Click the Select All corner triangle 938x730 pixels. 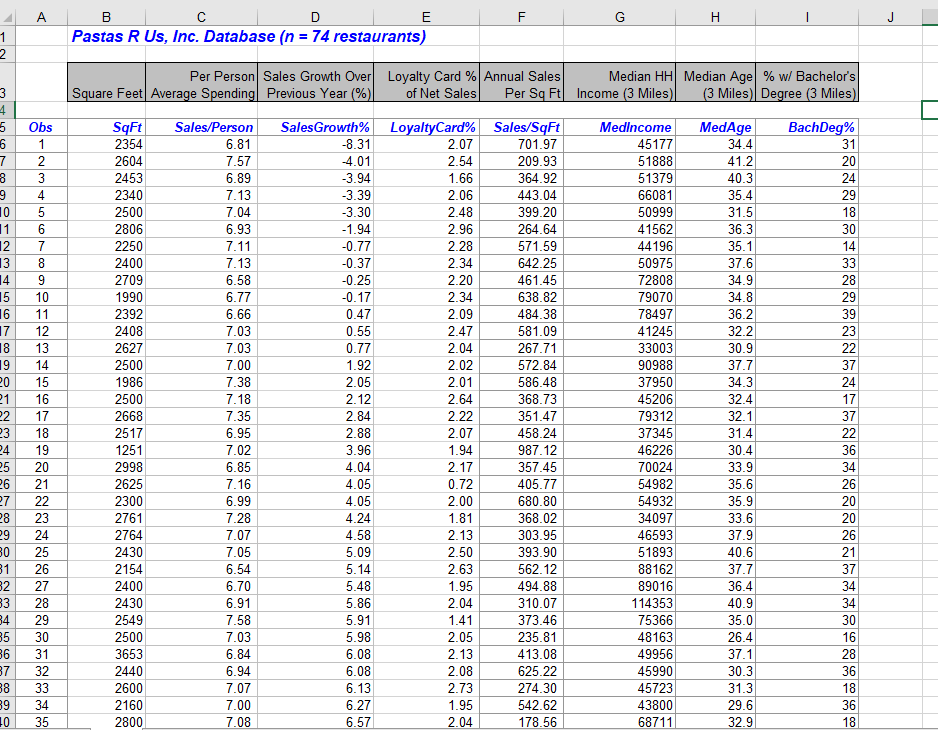click(7, 17)
